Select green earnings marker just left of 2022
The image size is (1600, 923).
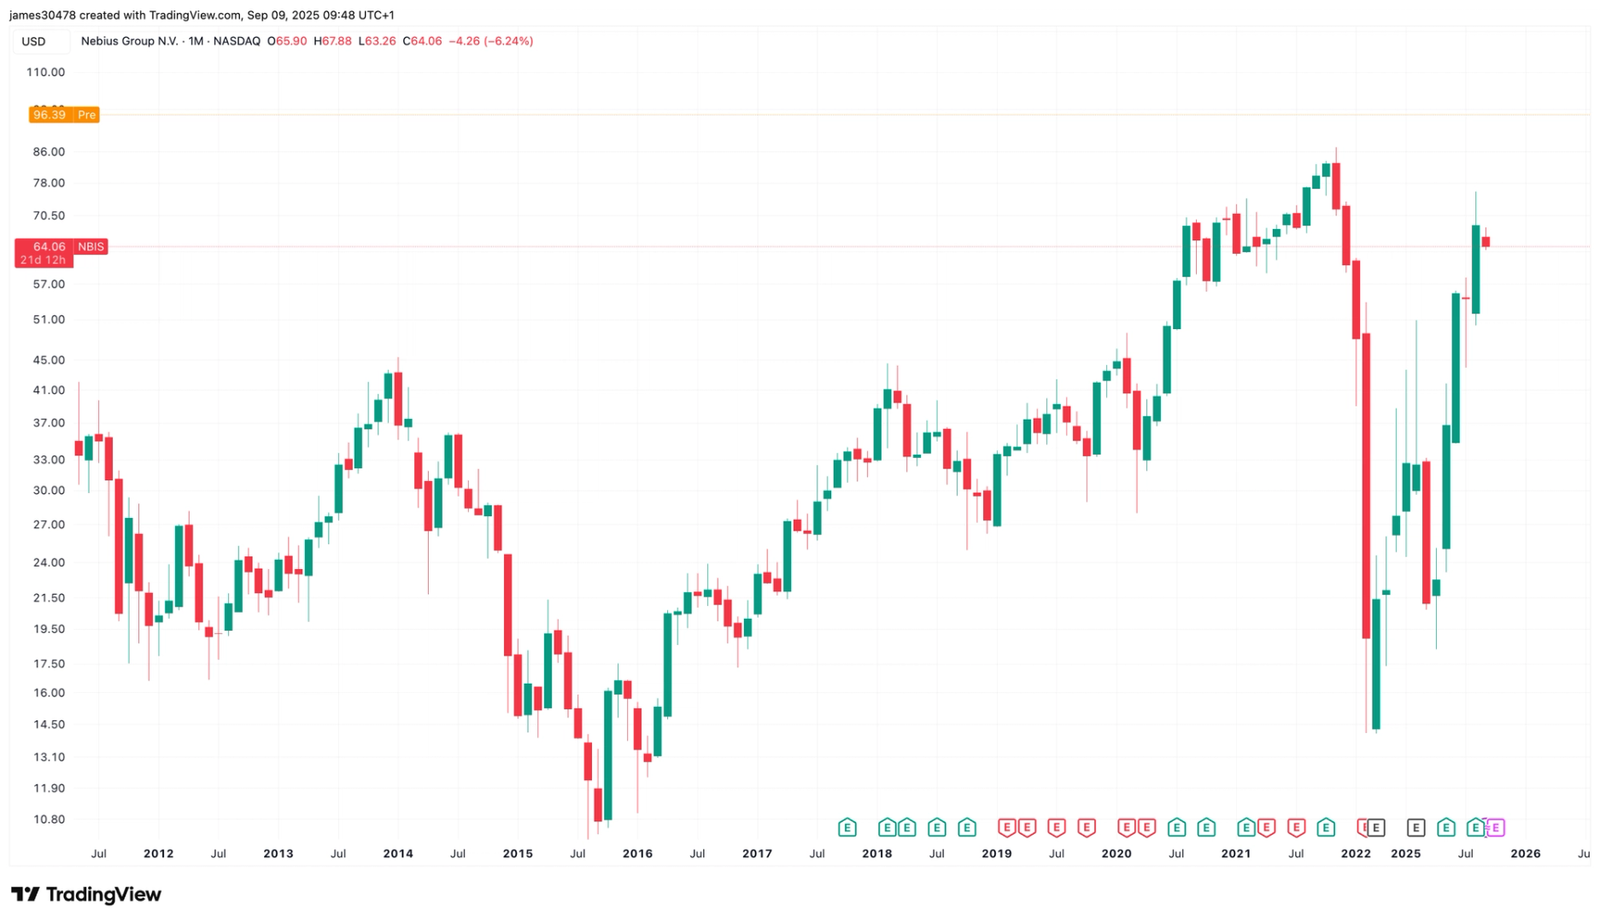pyautogui.click(x=1326, y=827)
